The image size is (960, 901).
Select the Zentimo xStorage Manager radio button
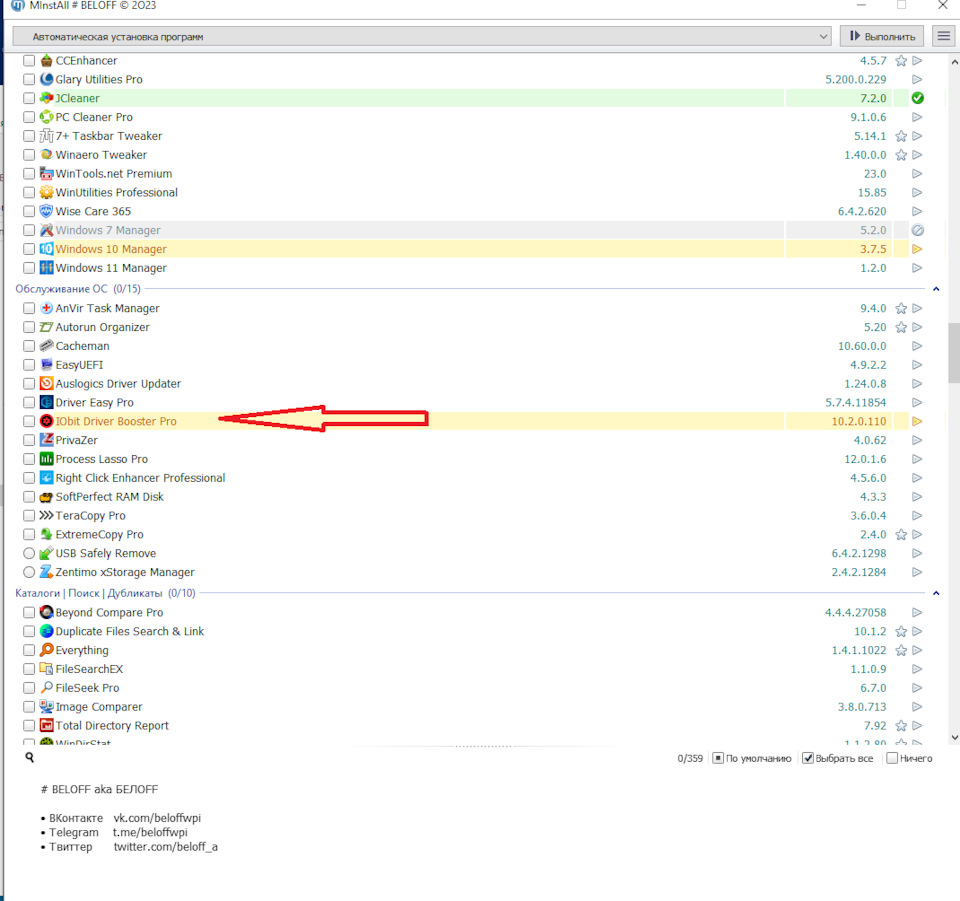click(x=29, y=572)
